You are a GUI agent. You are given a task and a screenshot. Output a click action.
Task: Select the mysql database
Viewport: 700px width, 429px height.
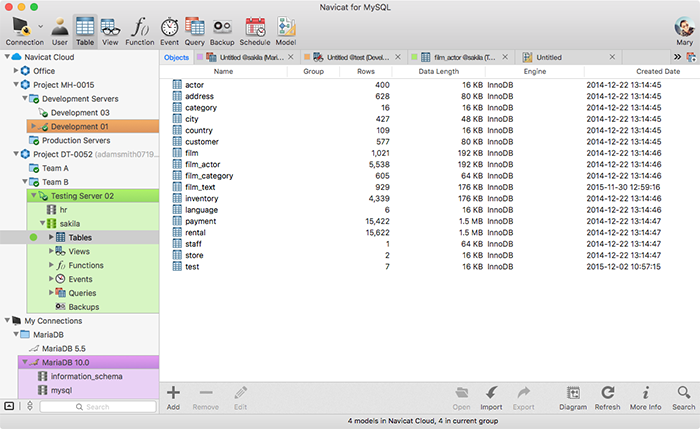point(61,390)
